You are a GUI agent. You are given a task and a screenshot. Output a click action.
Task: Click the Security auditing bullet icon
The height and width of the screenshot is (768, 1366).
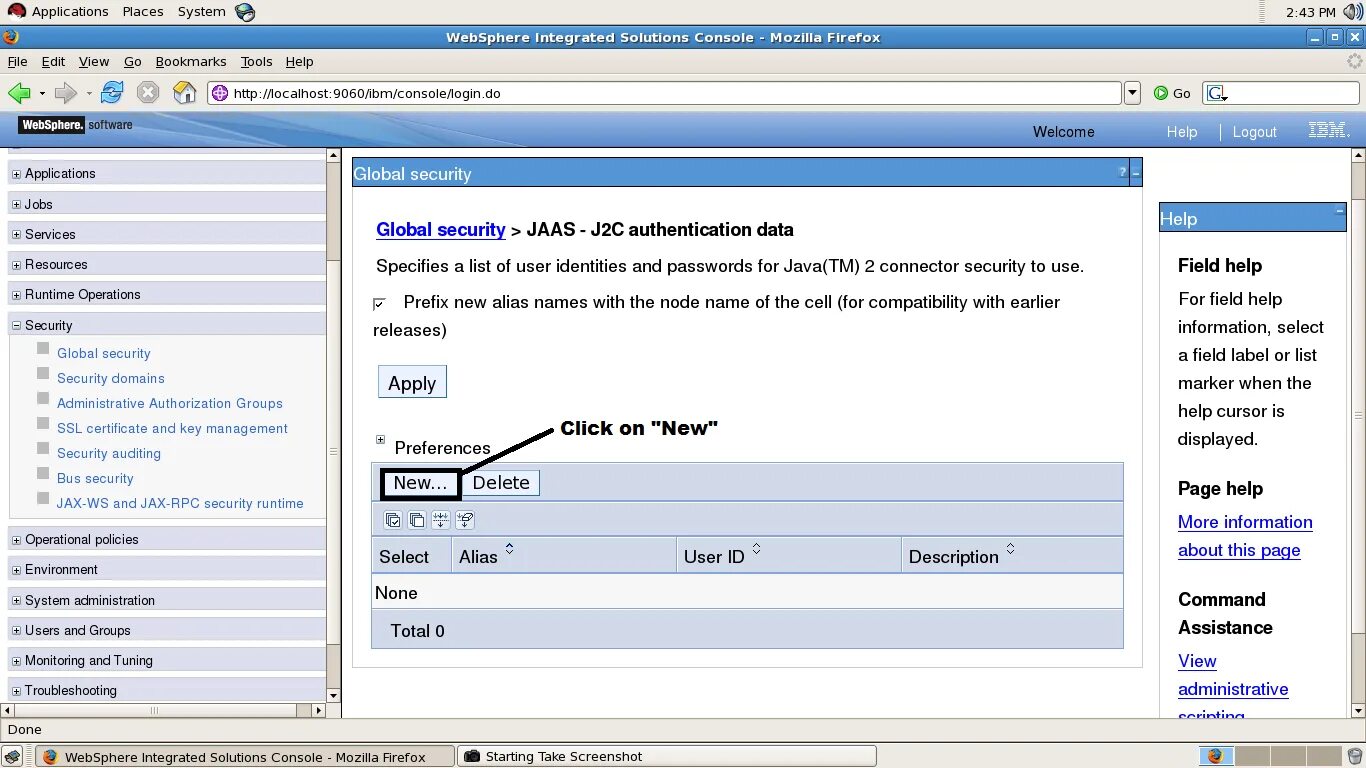[x=43, y=448]
